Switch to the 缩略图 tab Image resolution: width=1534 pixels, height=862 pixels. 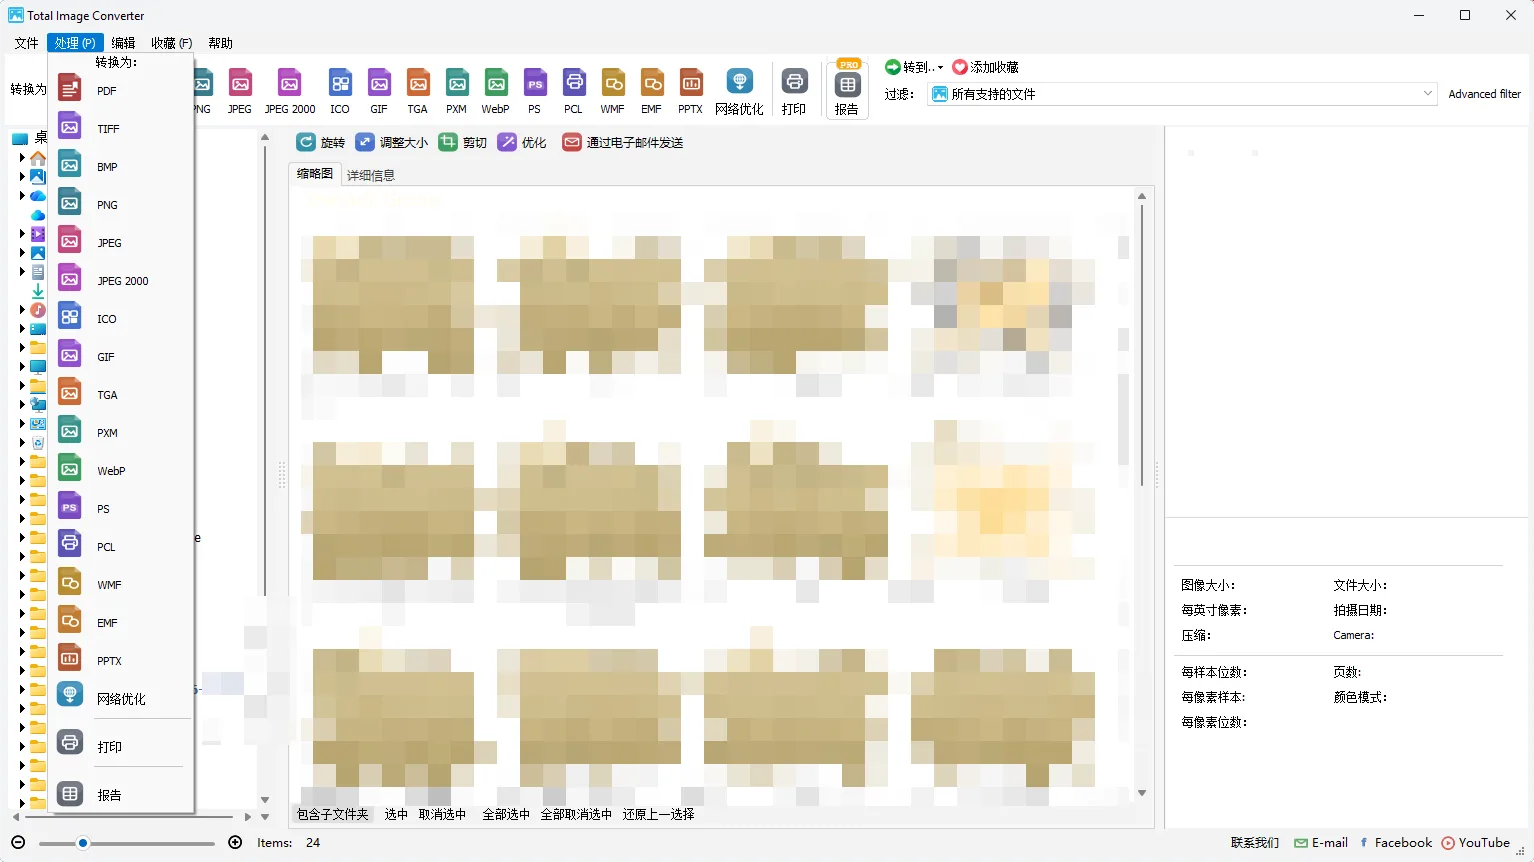315,174
